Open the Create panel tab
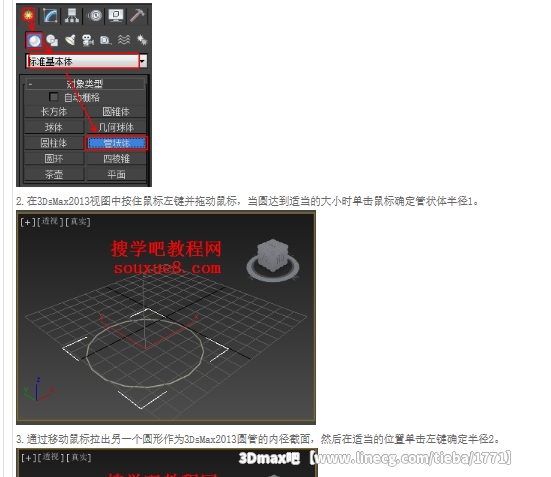Image resolution: width=551 pixels, height=477 pixels. coord(28,15)
